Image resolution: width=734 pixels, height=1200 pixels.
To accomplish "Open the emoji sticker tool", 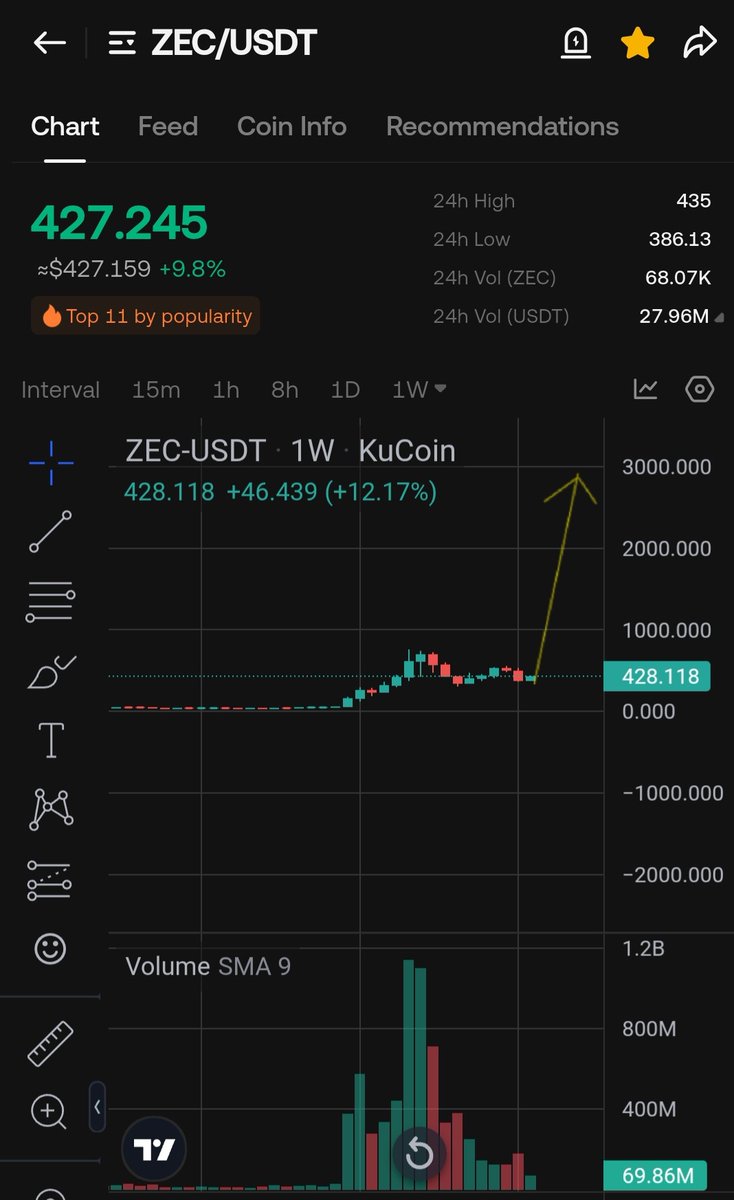I will 51,948.
